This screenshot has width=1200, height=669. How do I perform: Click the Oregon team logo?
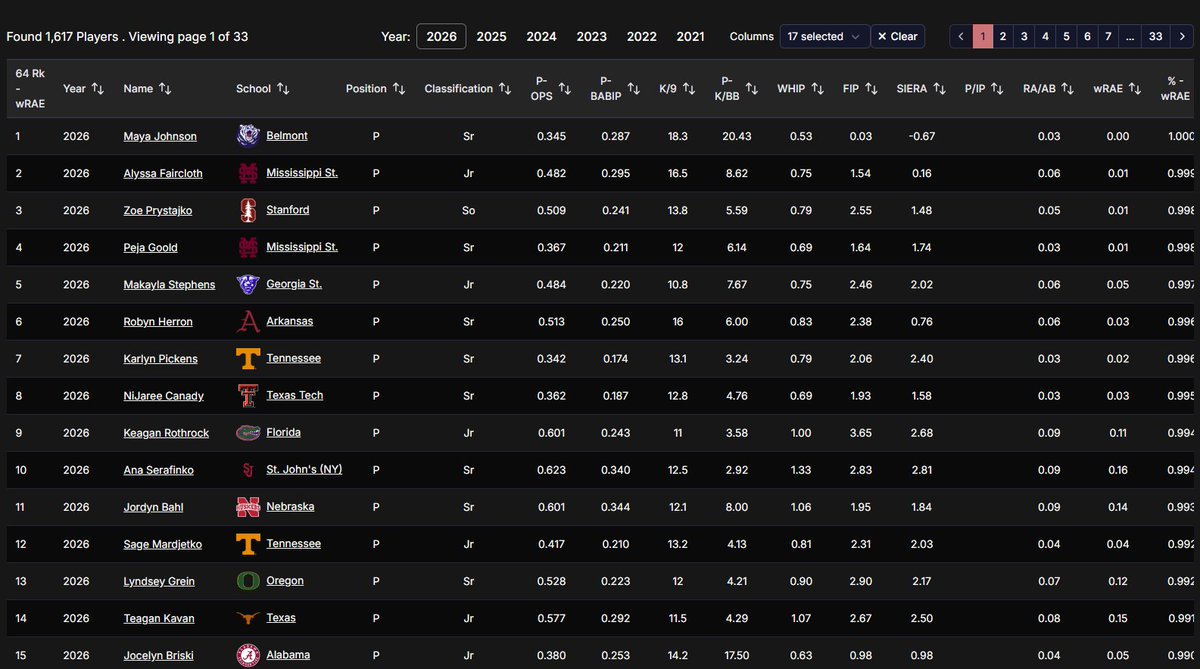coord(248,580)
